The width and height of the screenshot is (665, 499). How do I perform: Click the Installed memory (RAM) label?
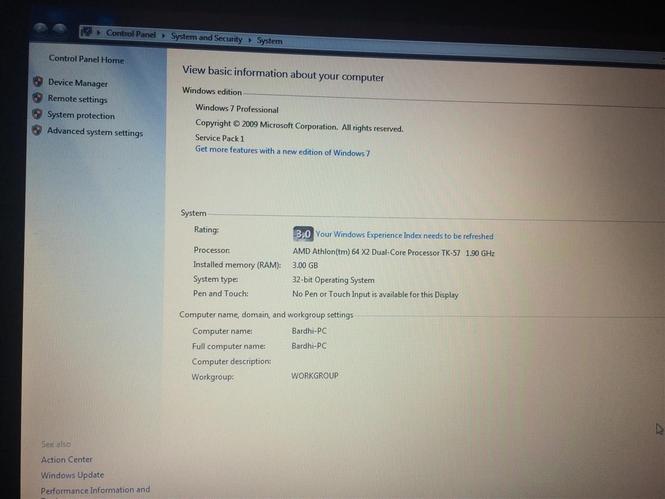click(x=237, y=265)
